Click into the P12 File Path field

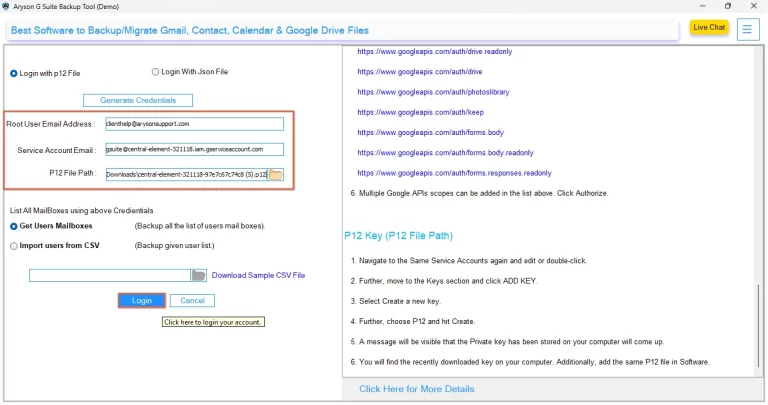pos(187,174)
